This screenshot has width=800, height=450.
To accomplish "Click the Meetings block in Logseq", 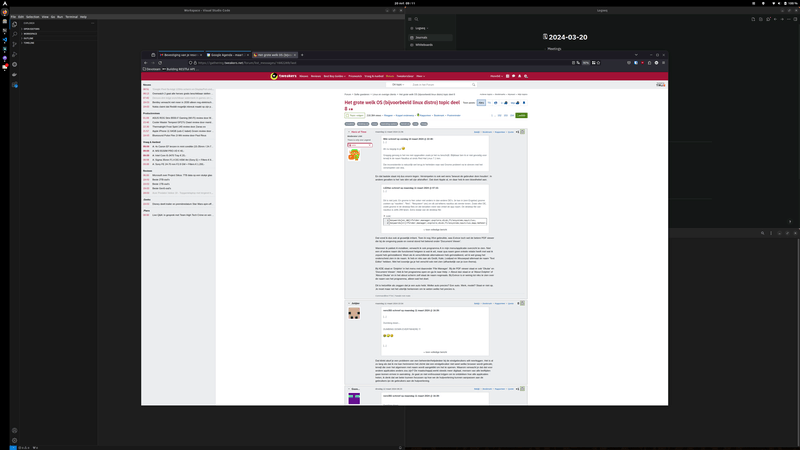I will point(554,49).
